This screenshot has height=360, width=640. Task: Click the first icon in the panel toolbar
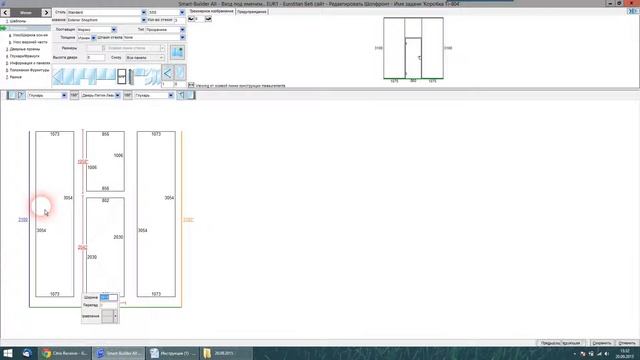(11, 95)
